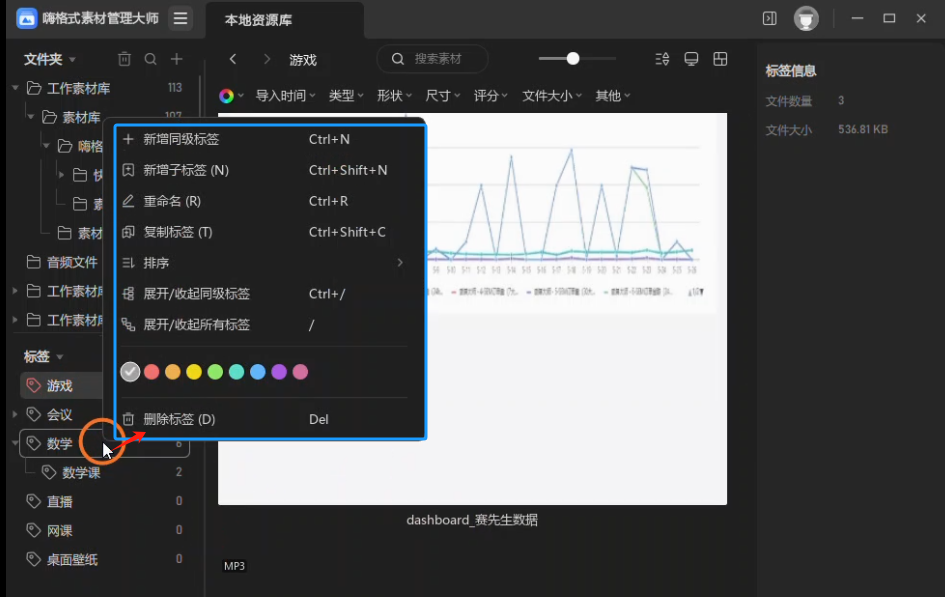Pick the orange tag color swatch
Screen dimensions: 945x597
(x=173, y=372)
